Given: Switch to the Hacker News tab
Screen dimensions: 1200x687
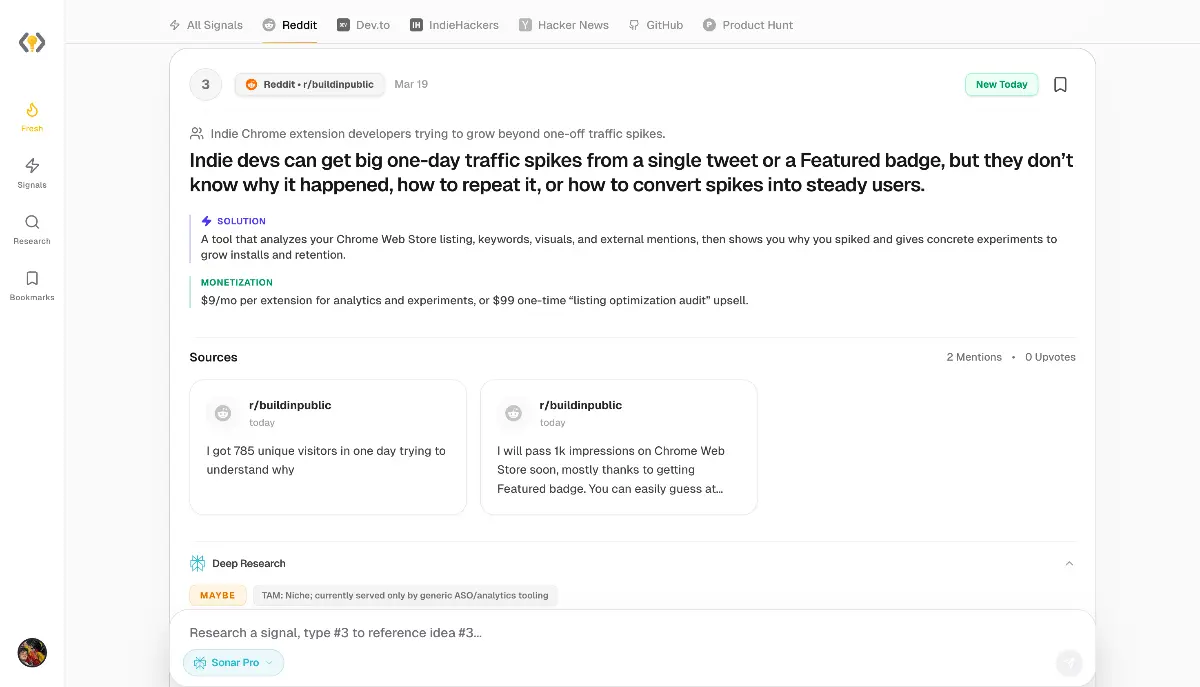Looking at the screenshot, I should [564, 25].
